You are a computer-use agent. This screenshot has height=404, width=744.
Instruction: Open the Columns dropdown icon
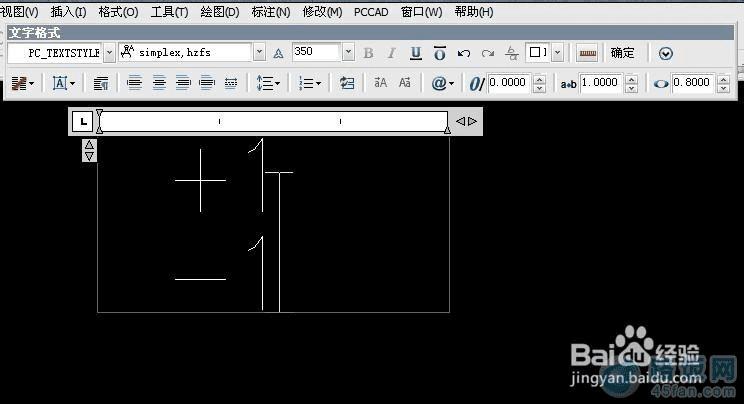tap(22, 84)
